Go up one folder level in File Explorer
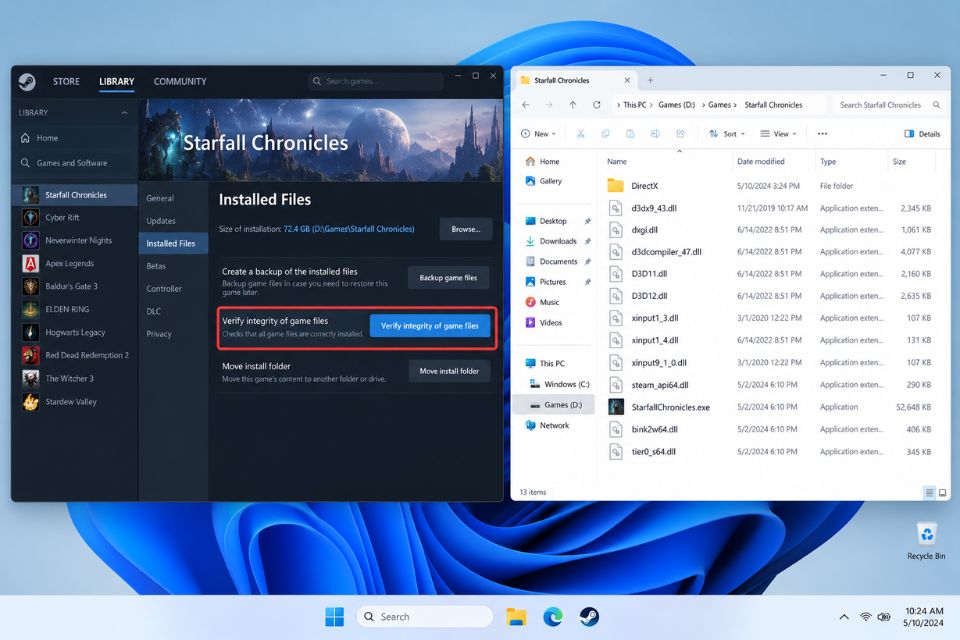Screen dimensions: 960x640 click(x=572, y=105)
